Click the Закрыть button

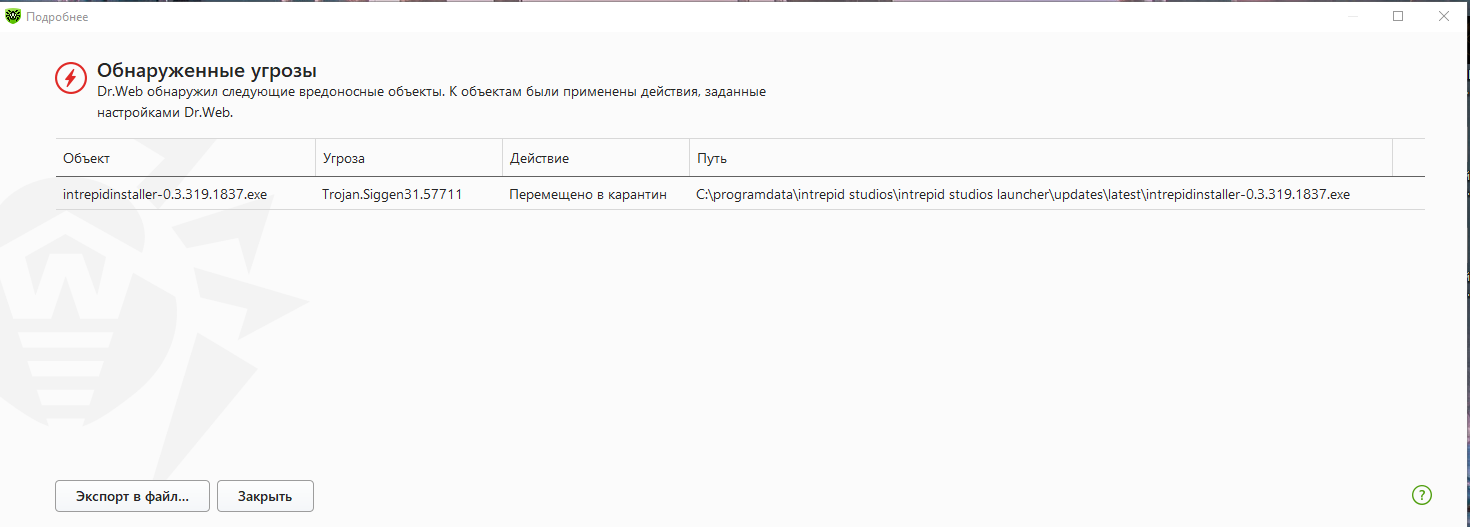click(x=265, y=496)
